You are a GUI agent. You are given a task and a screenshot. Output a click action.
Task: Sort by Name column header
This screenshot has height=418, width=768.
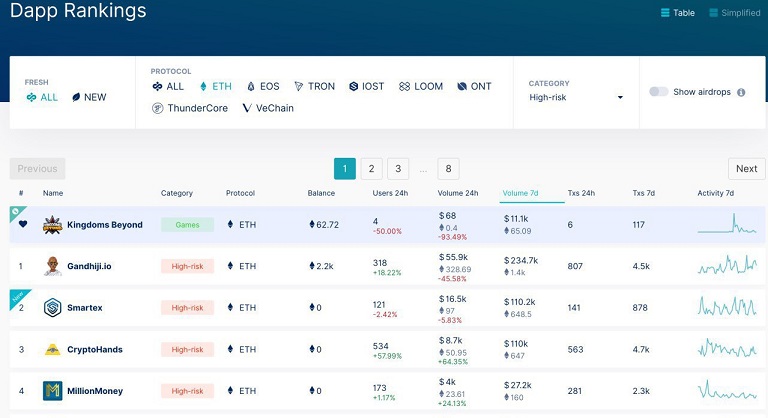[53, 193]
